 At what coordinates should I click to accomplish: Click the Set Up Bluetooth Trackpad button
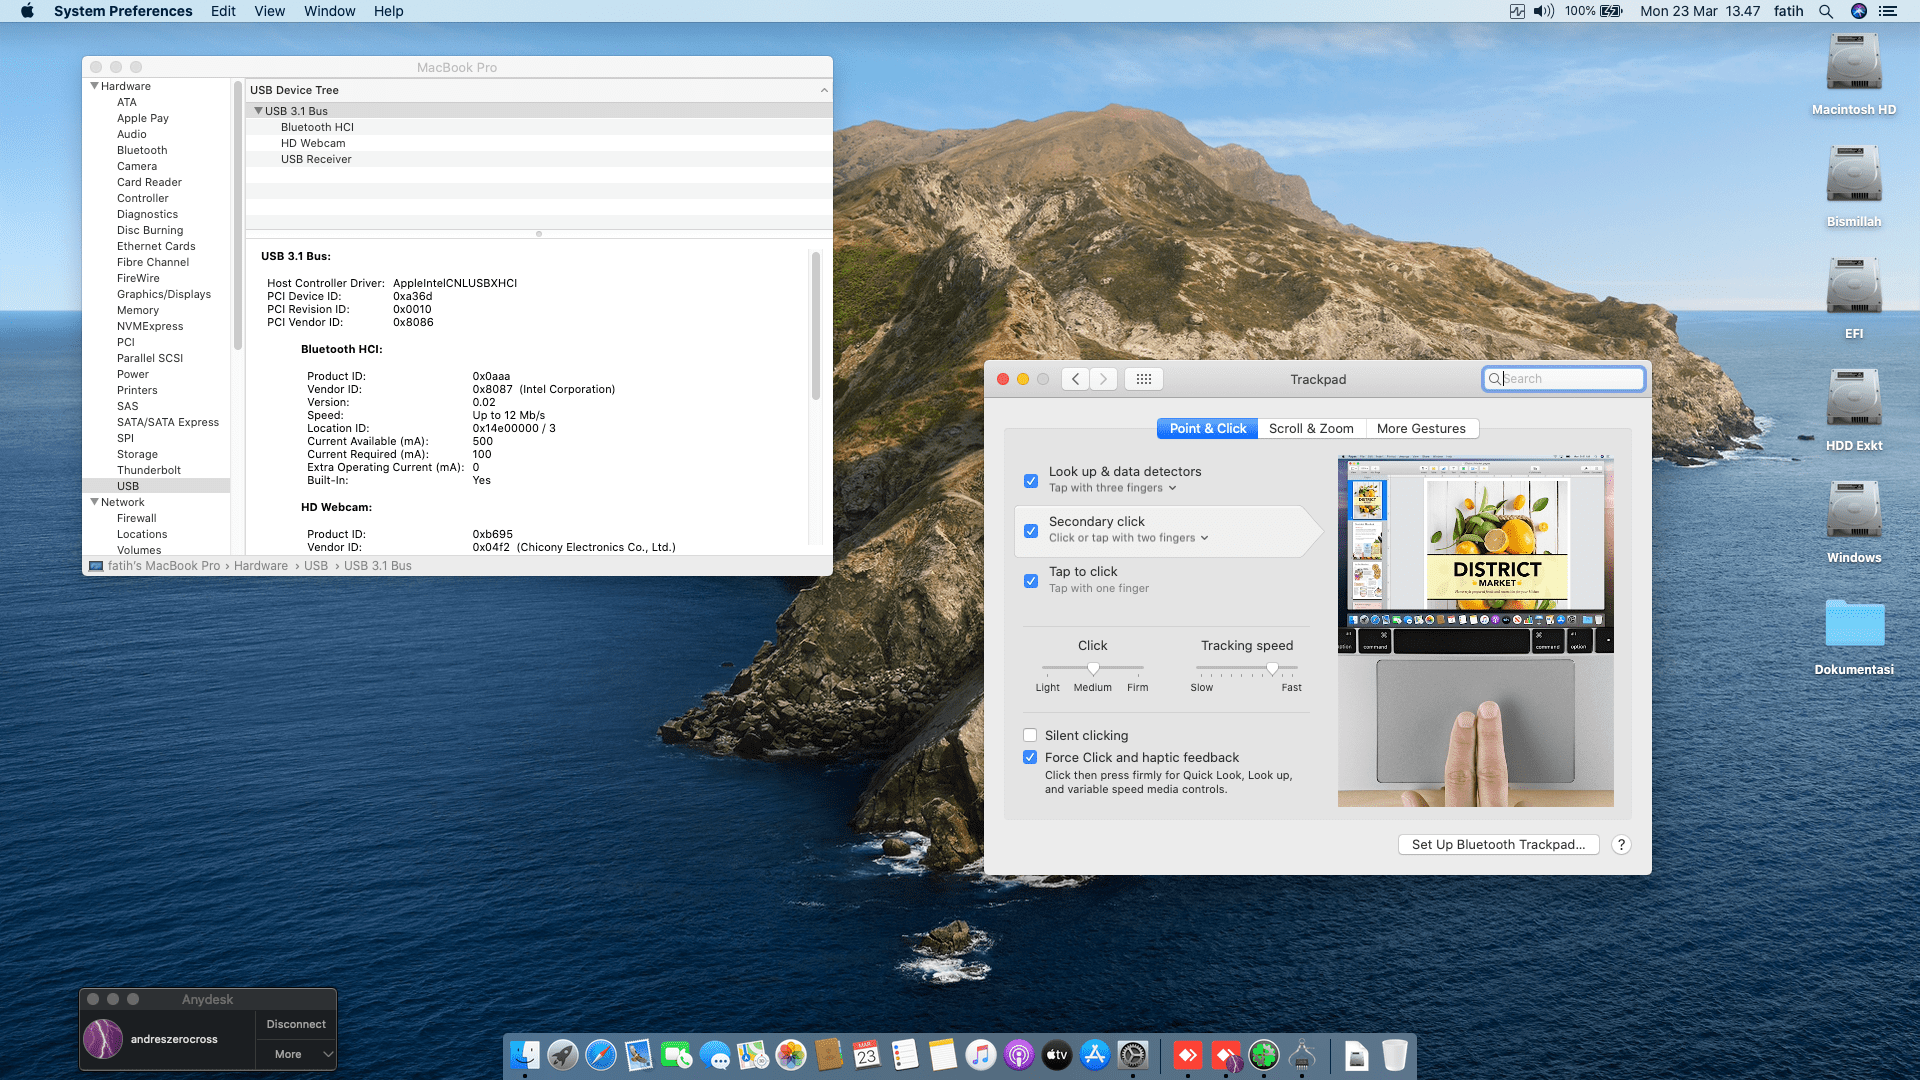1497,844
